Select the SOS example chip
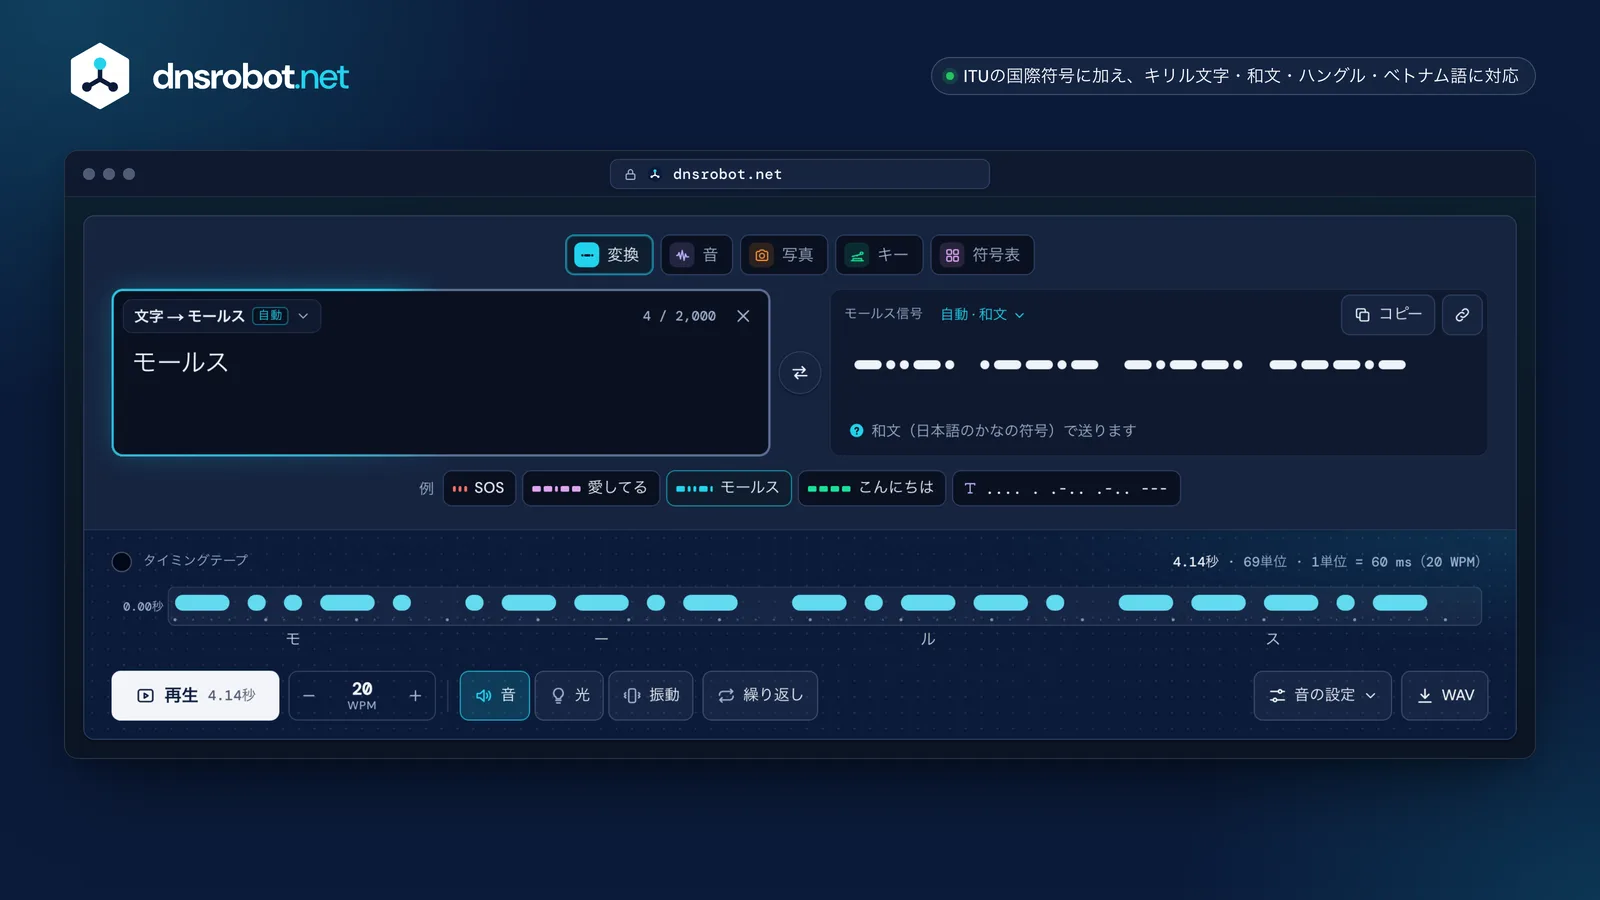The height and width of the screenshot is (900, 1600). 479,488
